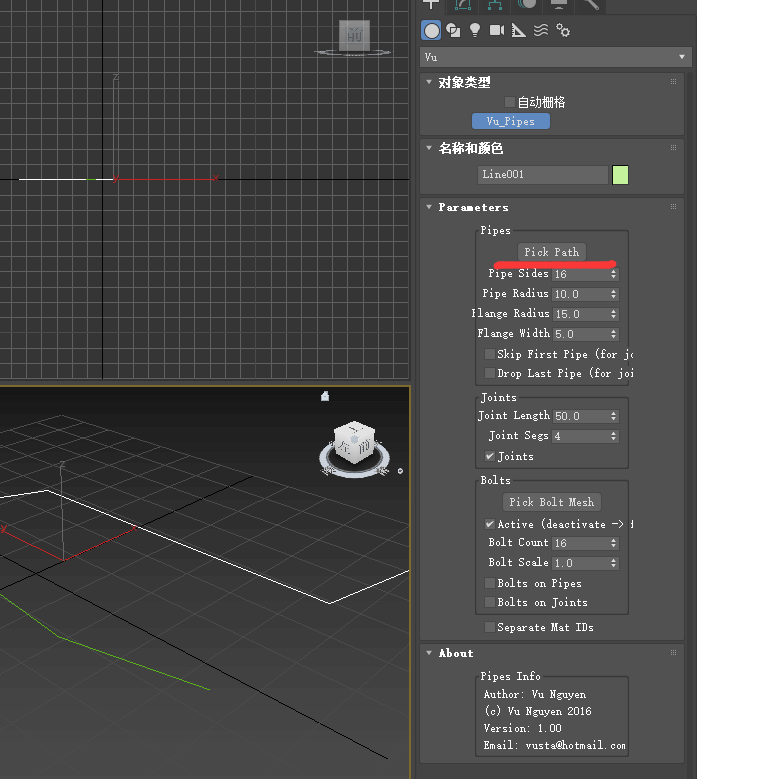Click the Pick Path button
Image resolution: width=765 pixels, height=779 pixels.
pyautogui.click(x=551, y=252)
